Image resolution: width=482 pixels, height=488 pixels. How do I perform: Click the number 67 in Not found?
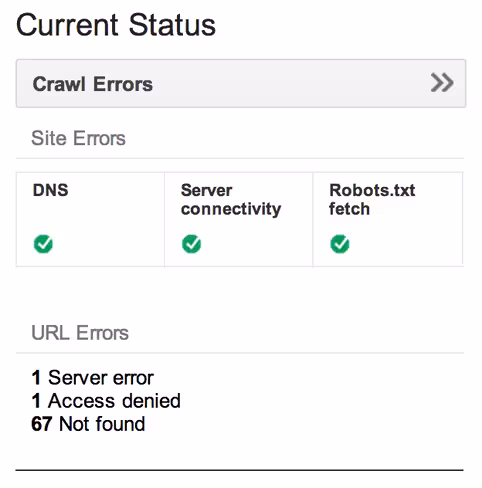pos(42,424)
